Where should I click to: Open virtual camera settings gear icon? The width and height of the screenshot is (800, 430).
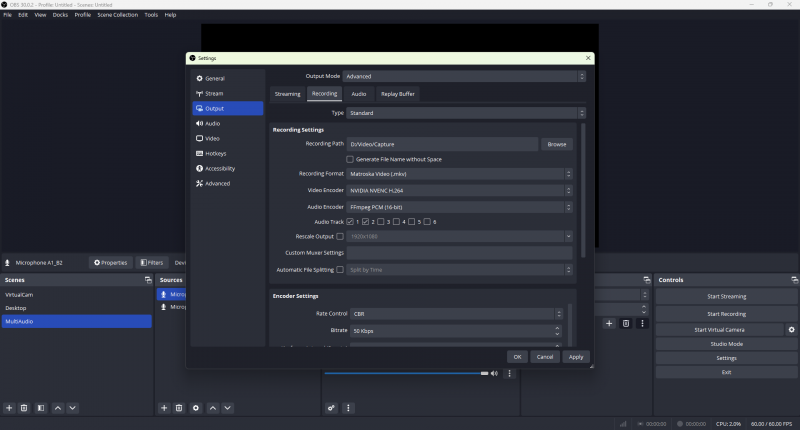[791, 330]
